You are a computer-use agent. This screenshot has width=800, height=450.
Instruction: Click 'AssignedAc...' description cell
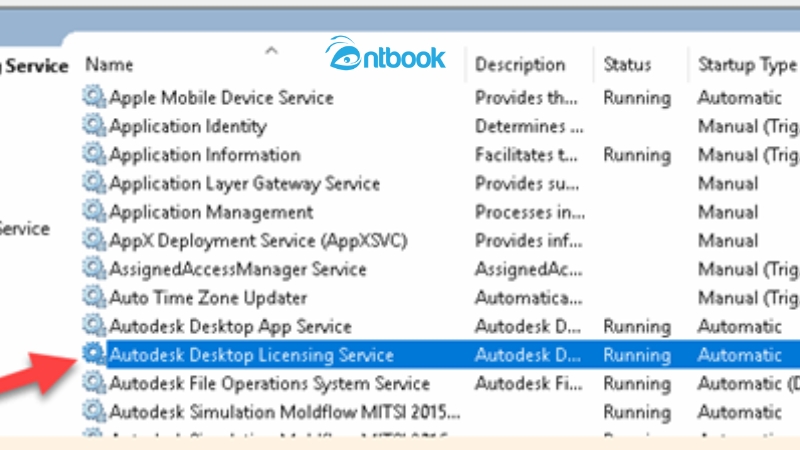pyautogui.click(x=528, y=269)
